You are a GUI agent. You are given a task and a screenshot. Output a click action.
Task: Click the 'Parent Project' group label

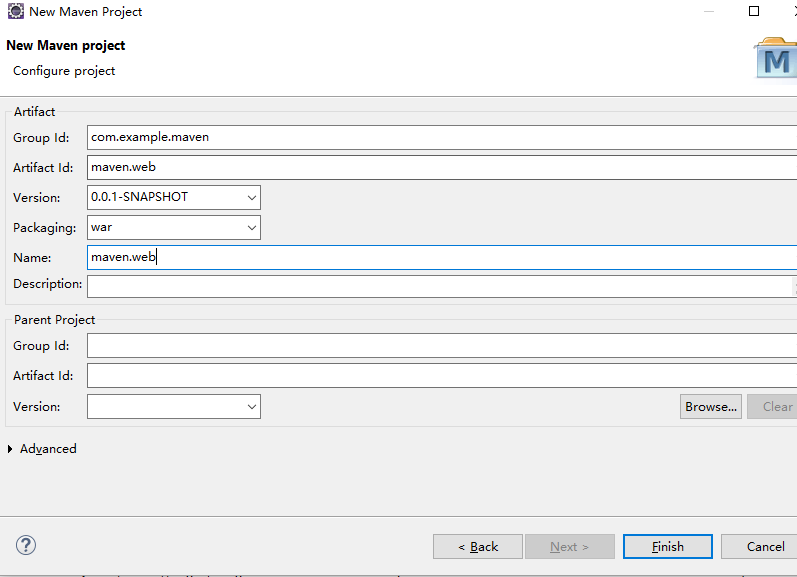click(54, 320)
